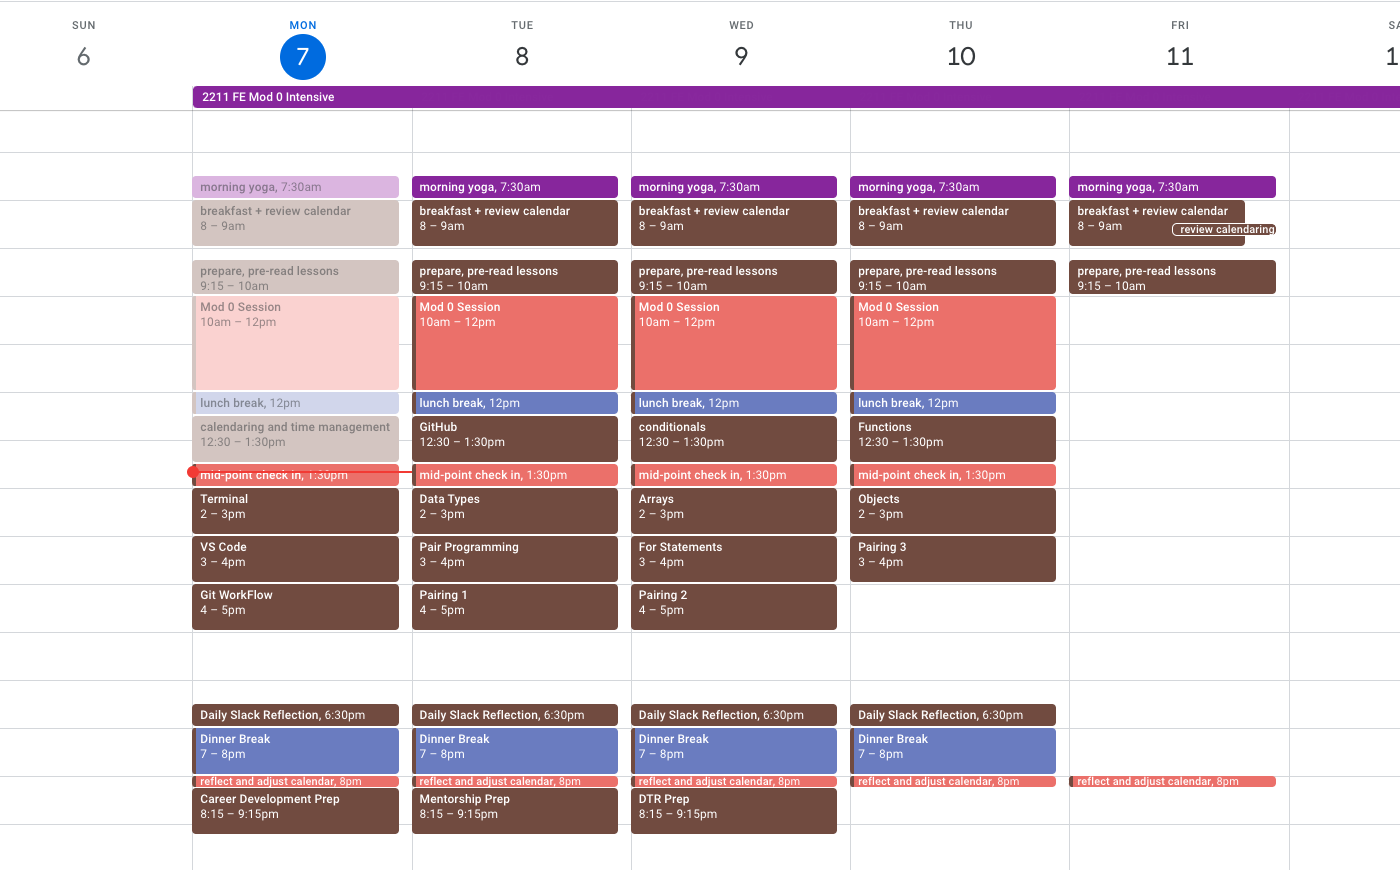The height and width of the screenshot is (870, 1400).
Task: Click the "review calendaring" chip on Friday
Action: 1224,229
